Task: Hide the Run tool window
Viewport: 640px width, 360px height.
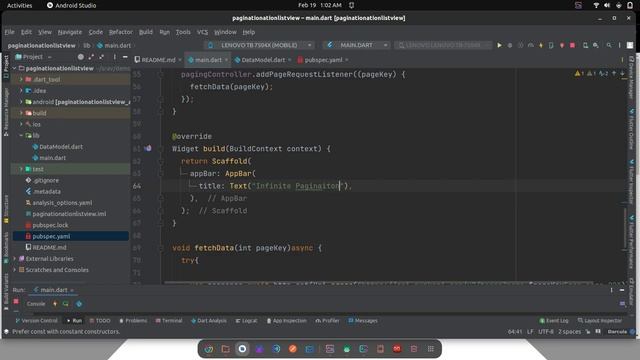Action: [x=622, y=290]
